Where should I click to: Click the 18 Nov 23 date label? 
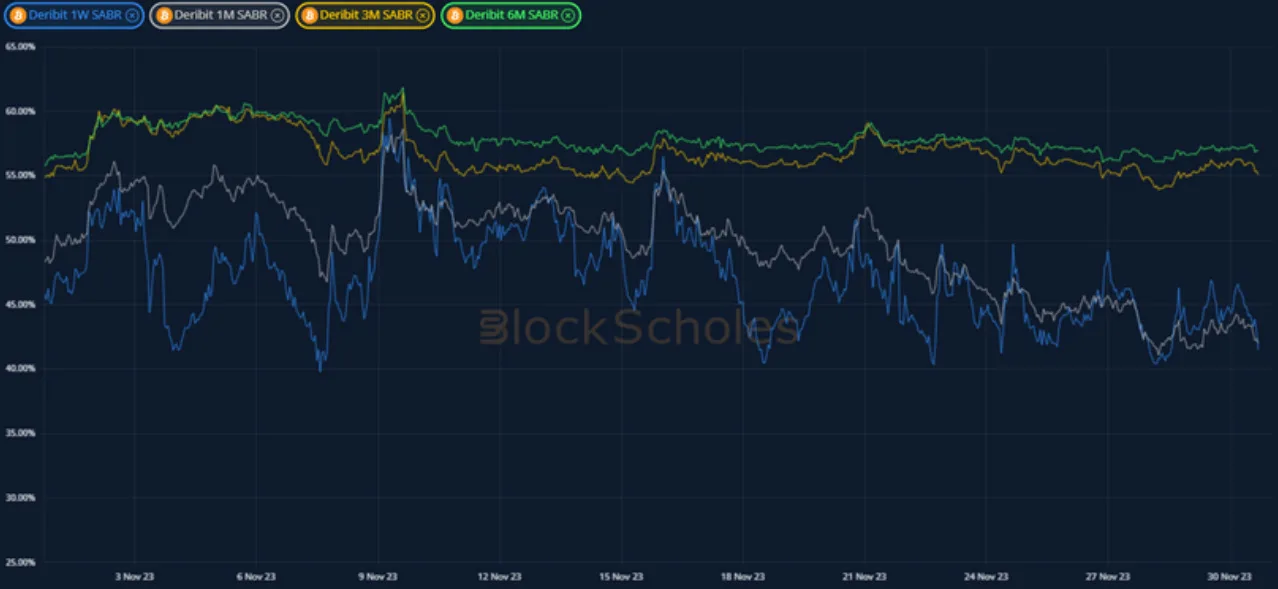[x=743, y=576]
